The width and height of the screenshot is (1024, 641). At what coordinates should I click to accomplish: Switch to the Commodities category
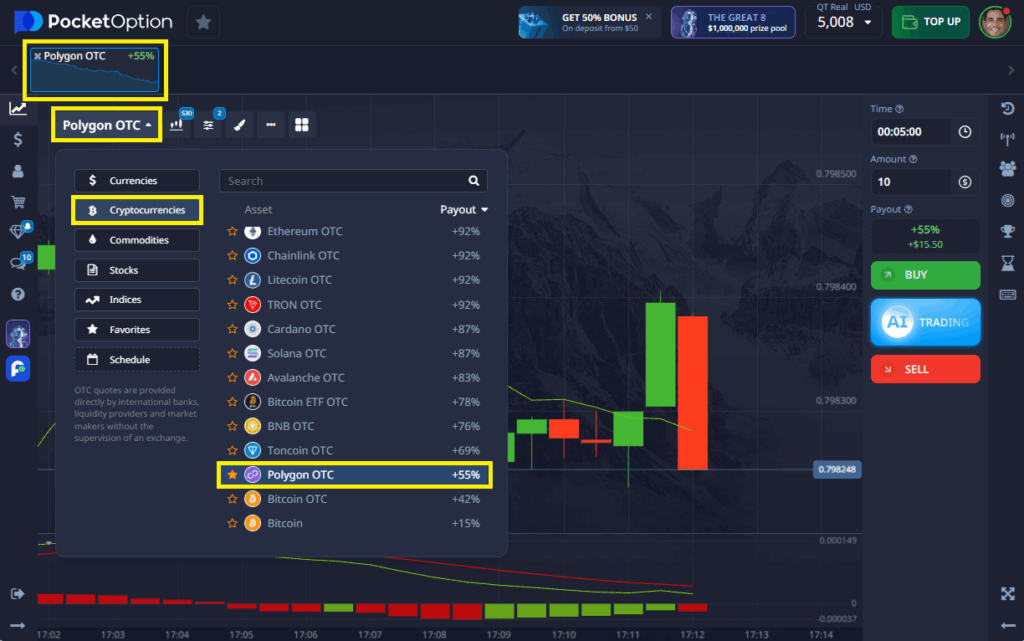136,239
